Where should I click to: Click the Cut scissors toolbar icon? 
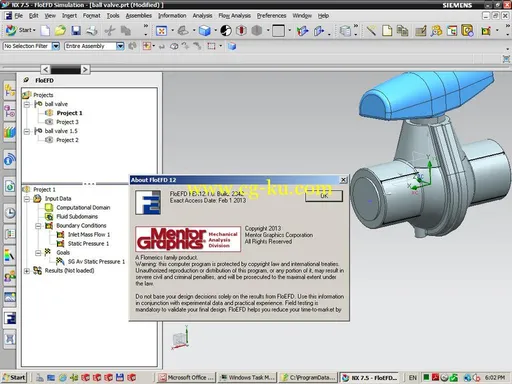click(109, 31)
